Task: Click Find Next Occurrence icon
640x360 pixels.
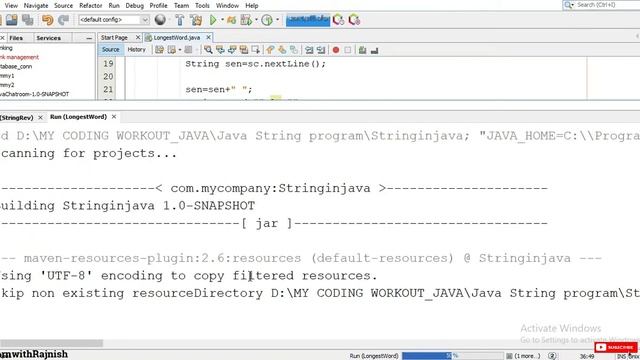Action: click(x=232, y=50)
